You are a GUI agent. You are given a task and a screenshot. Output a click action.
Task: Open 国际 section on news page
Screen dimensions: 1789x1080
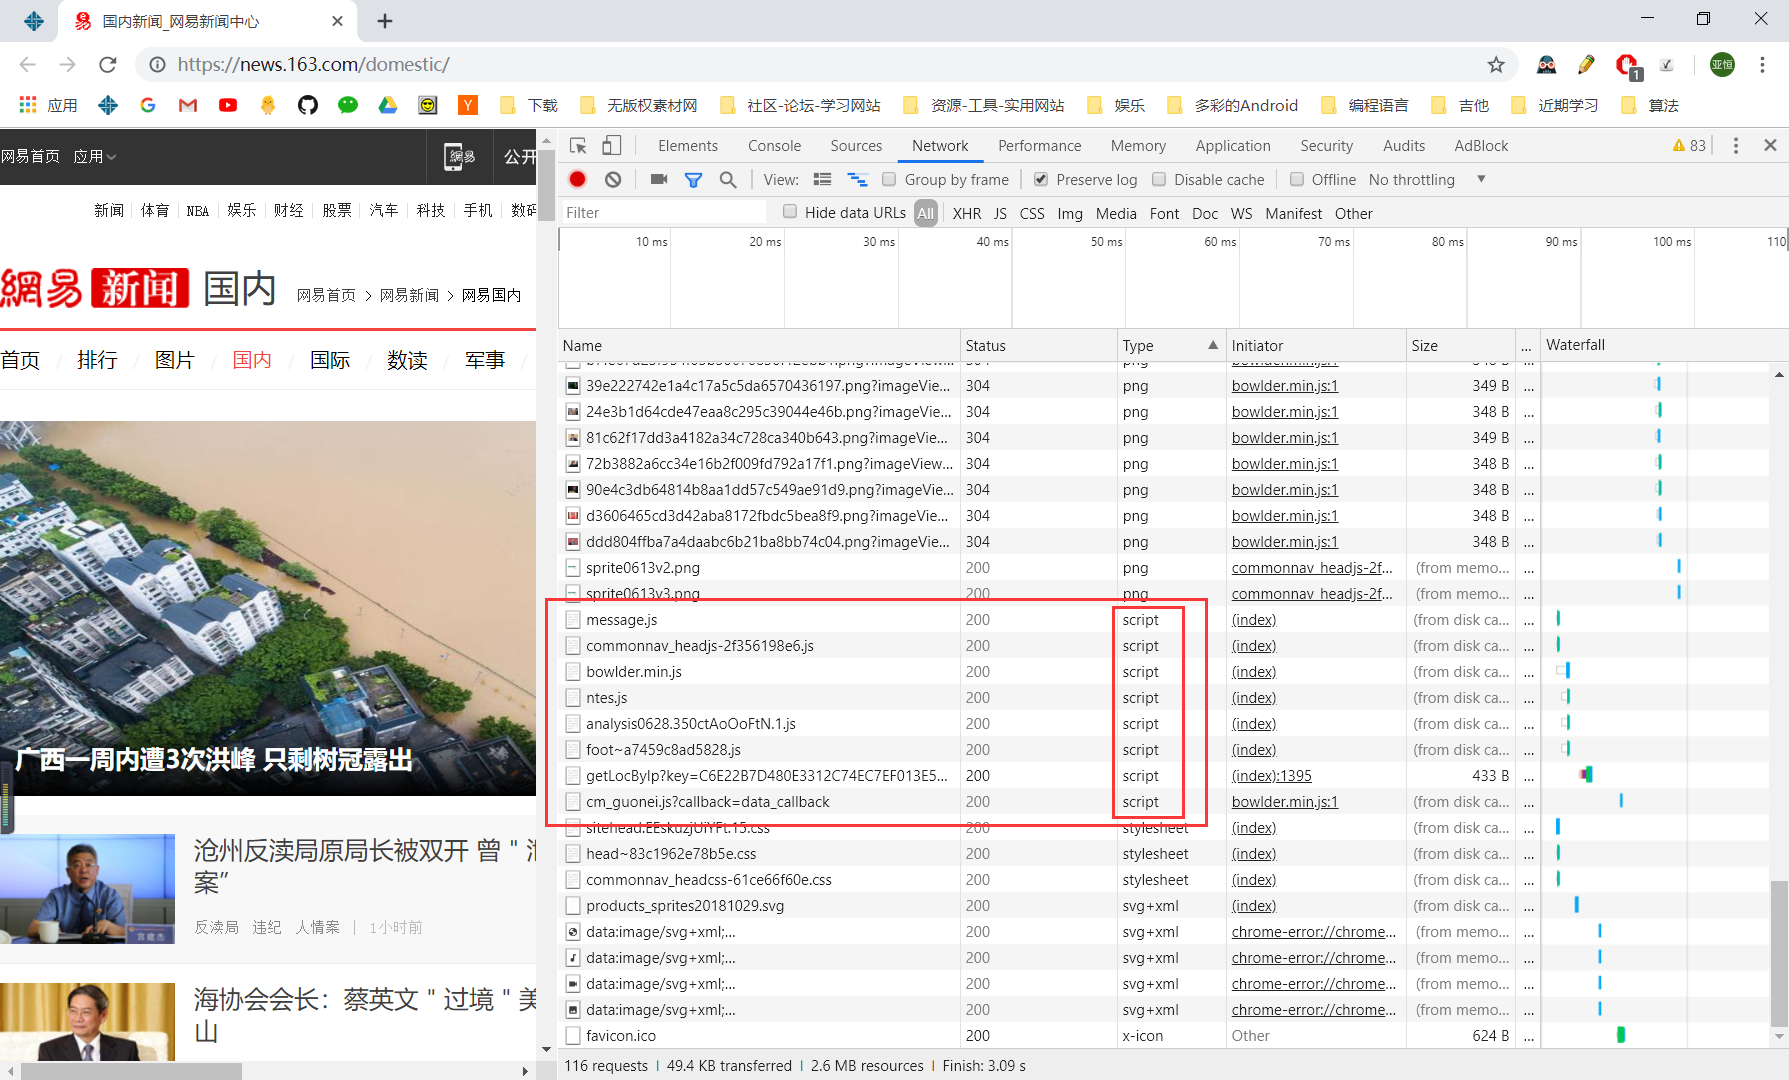(x=329, y=360)
